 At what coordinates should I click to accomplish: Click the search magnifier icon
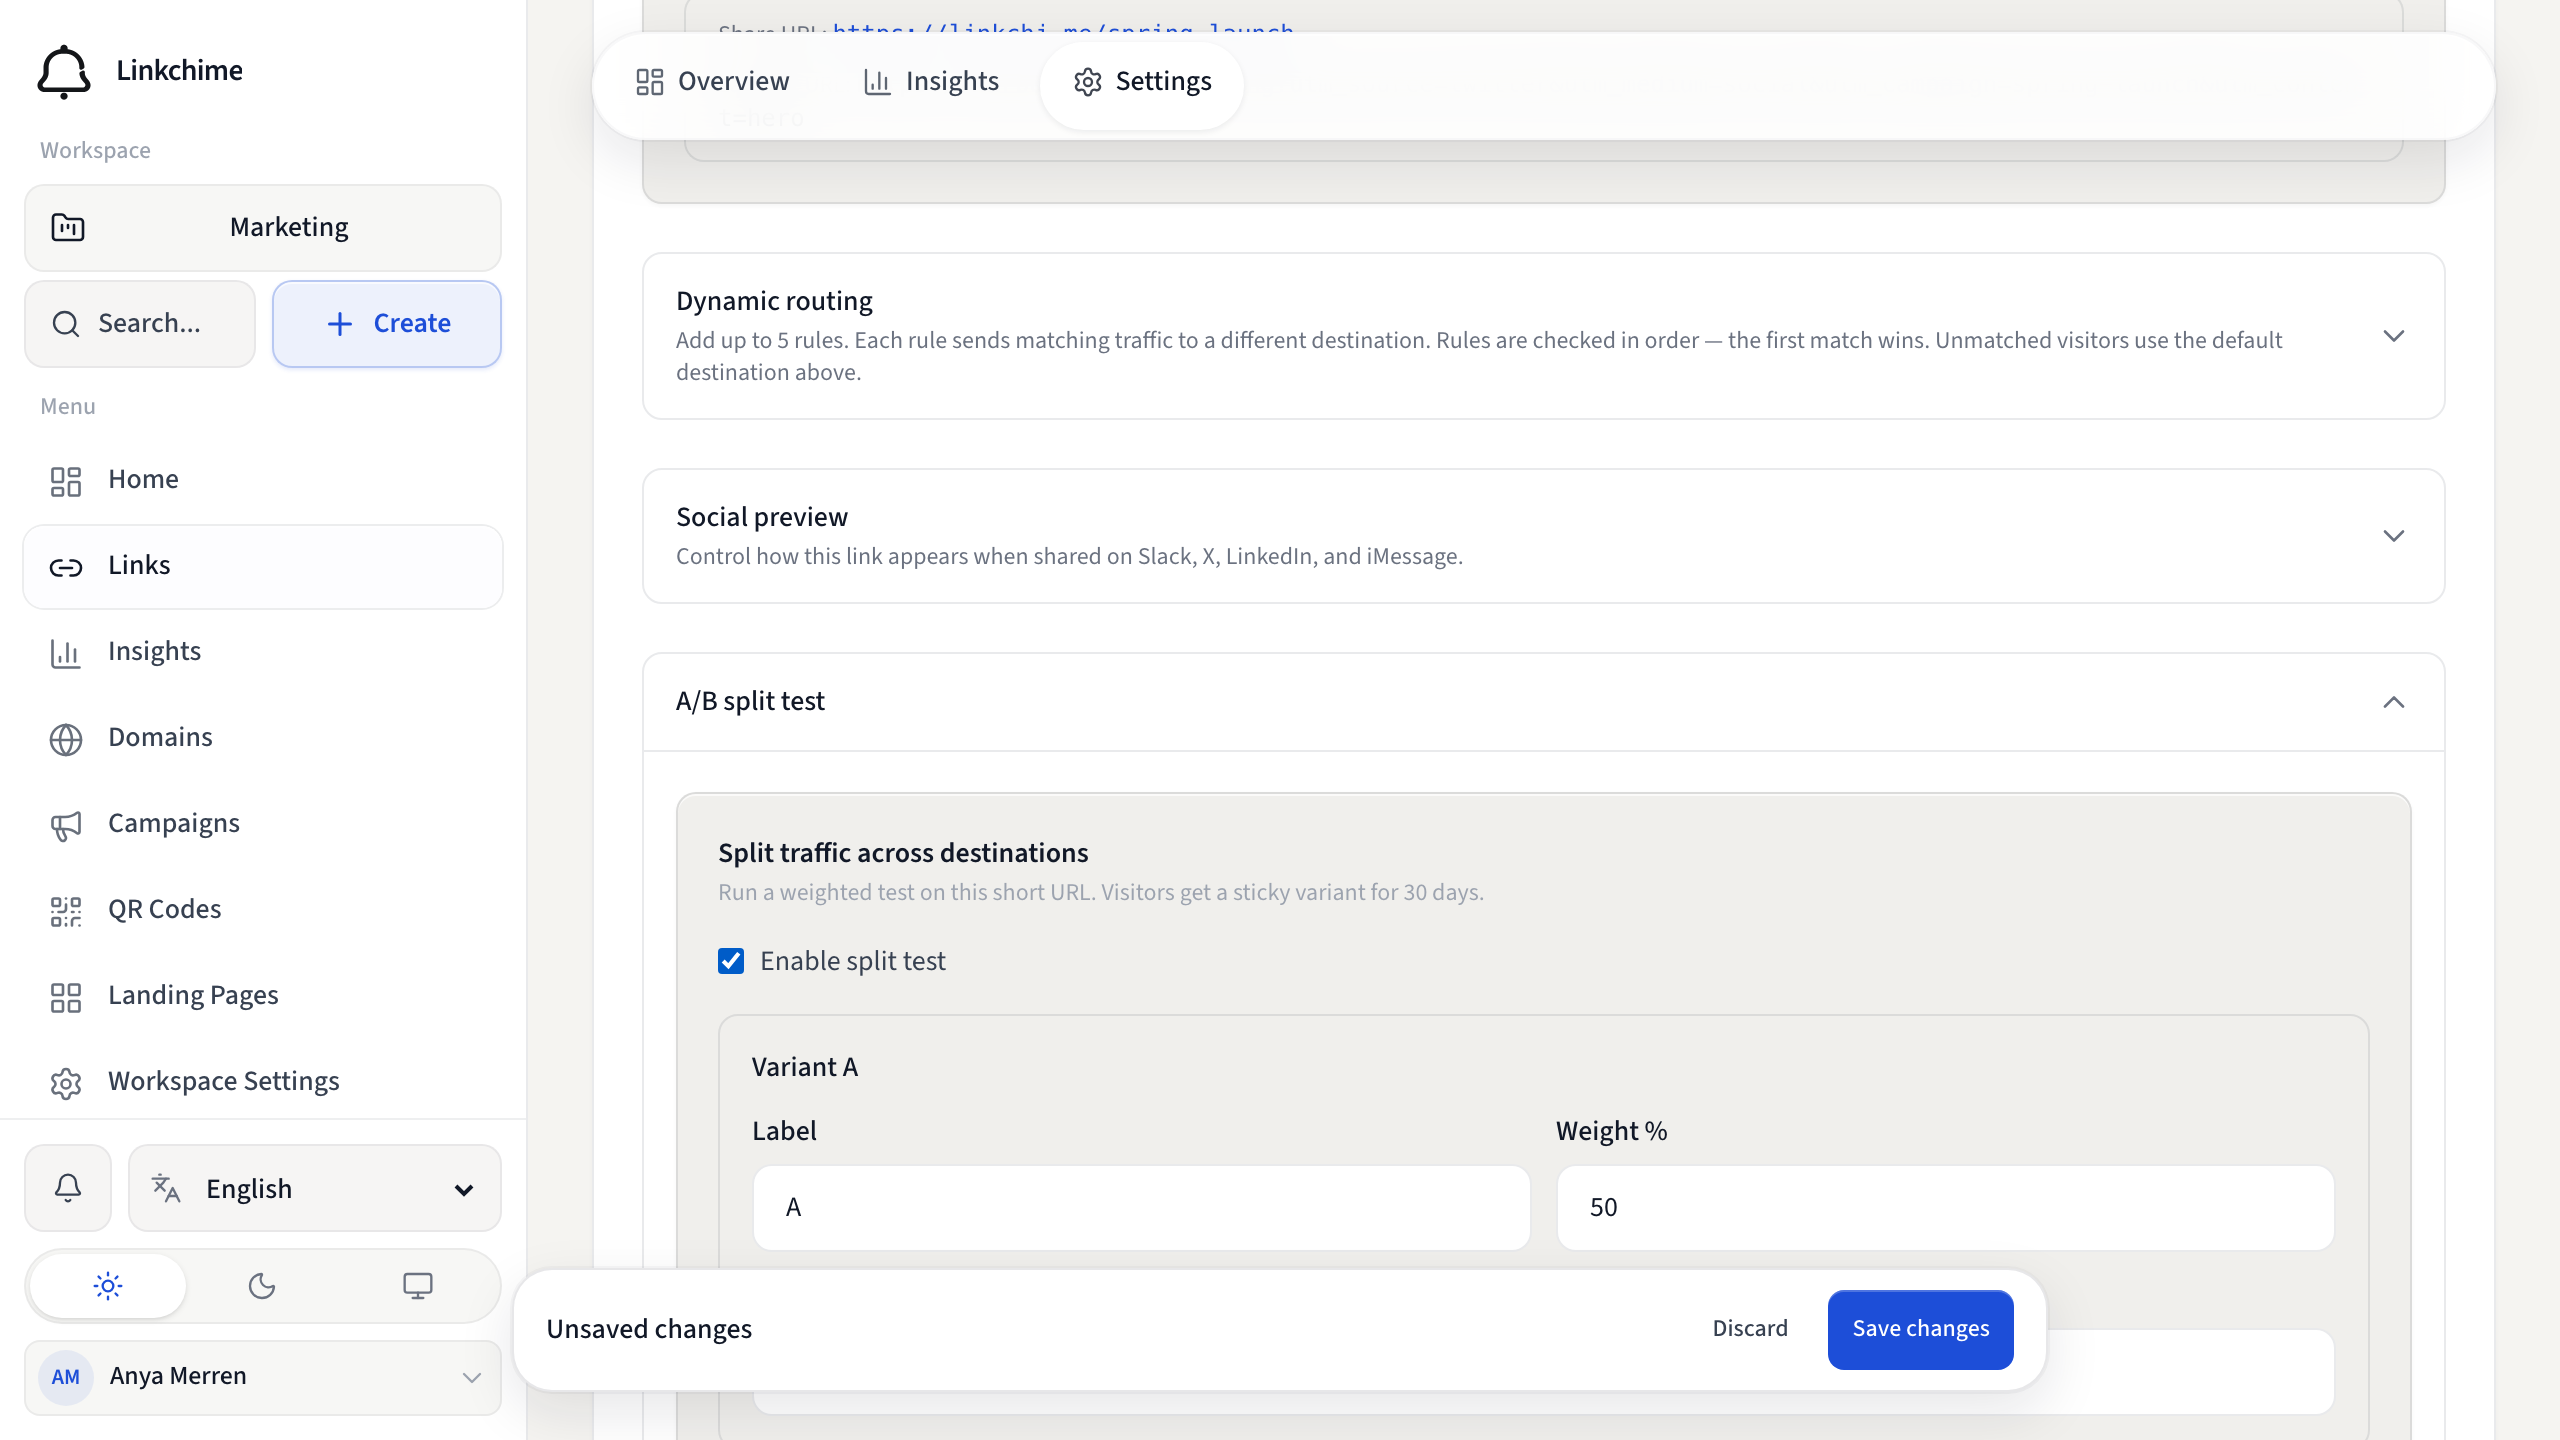click(66, 323)
